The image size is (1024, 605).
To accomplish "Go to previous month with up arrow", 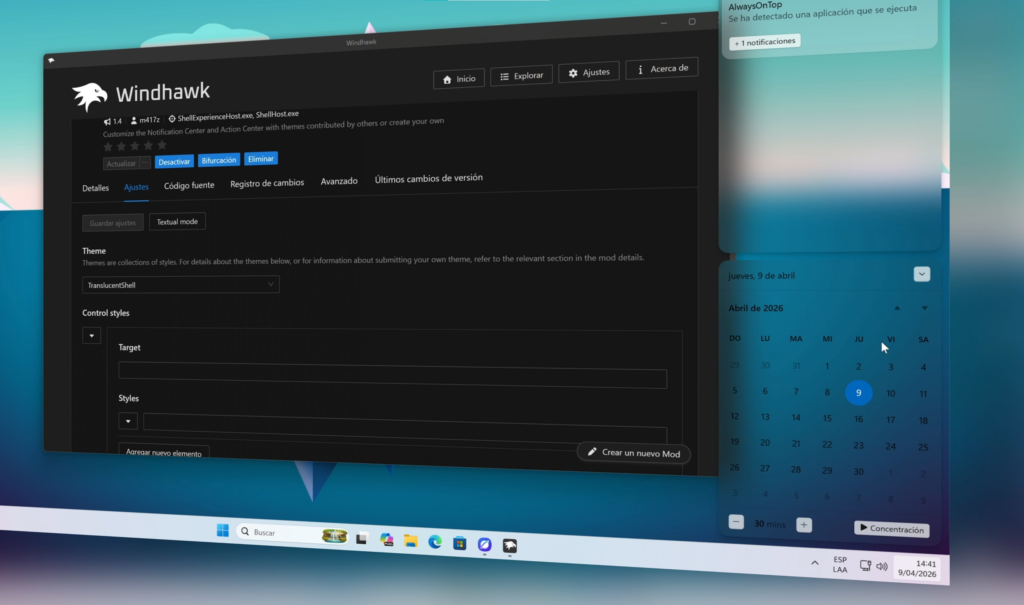I will [897, 308].
